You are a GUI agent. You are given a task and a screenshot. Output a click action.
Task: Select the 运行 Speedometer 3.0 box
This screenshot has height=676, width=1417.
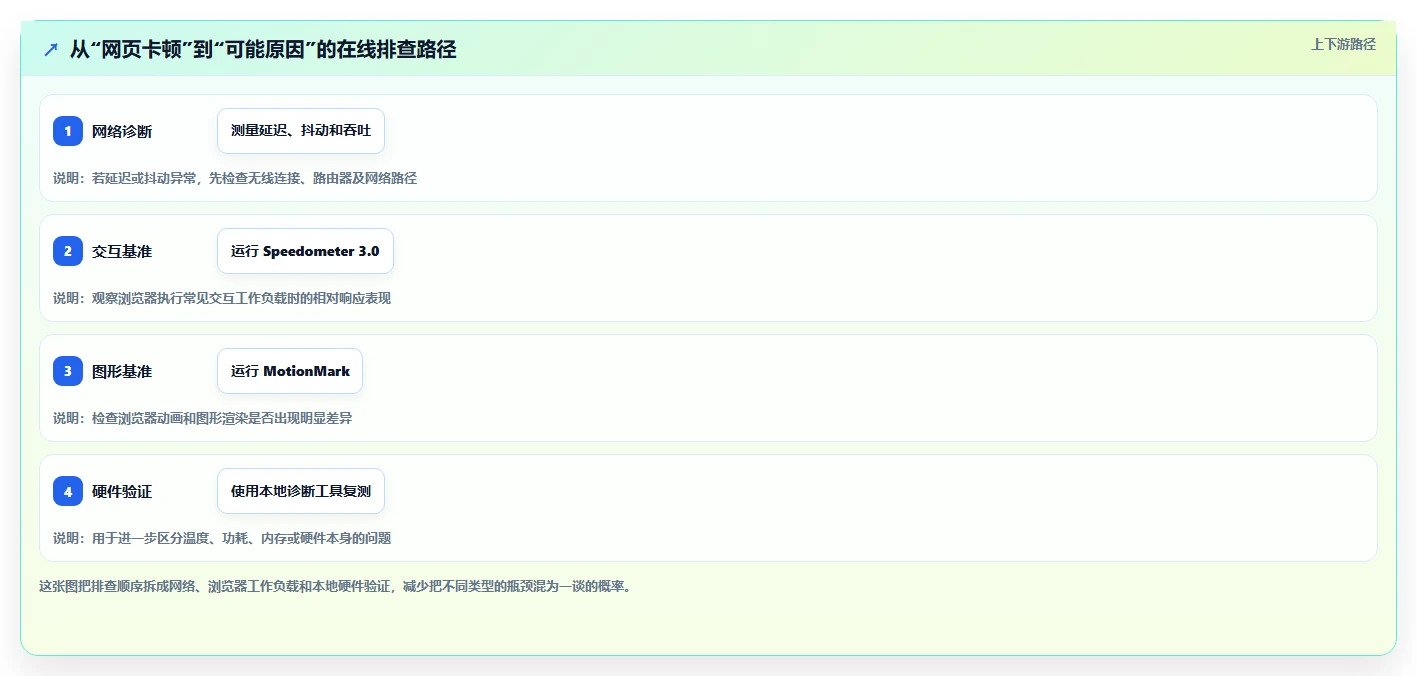[x=305, y=251]
